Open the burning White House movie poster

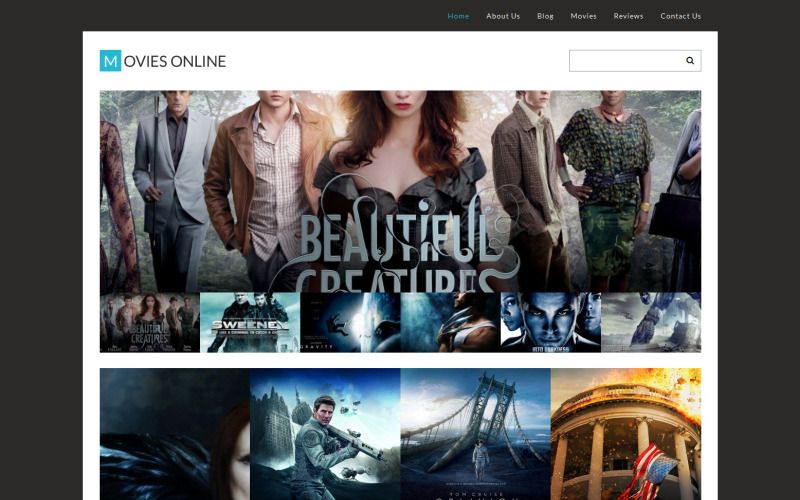tap(626, 434)
